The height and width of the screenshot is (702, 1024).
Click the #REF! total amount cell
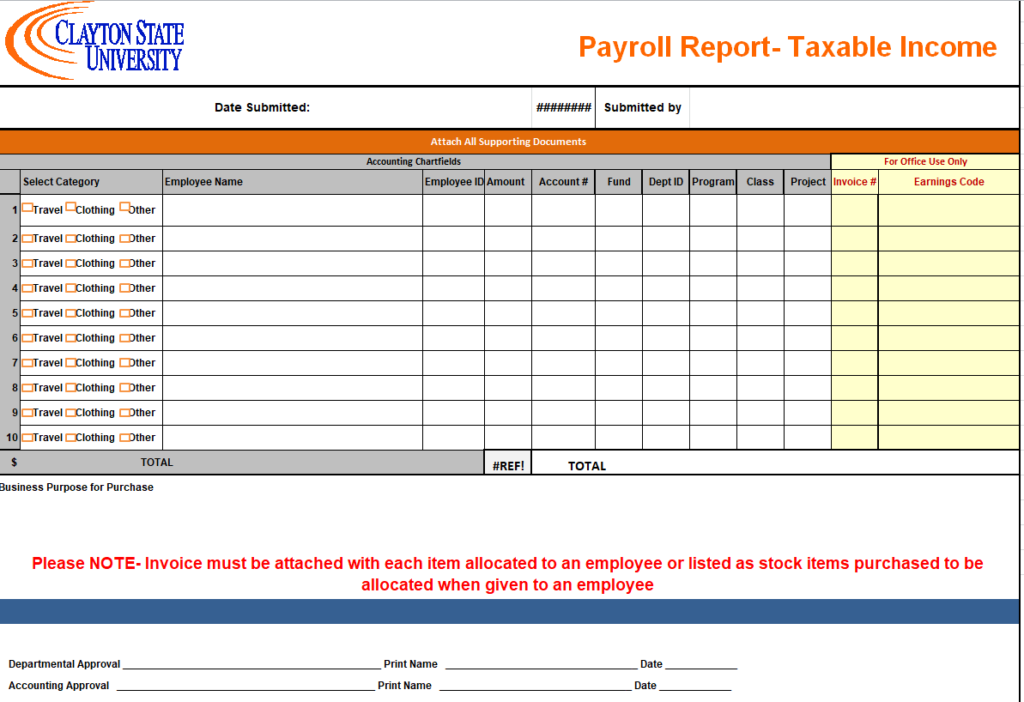(x=507, y=465)
